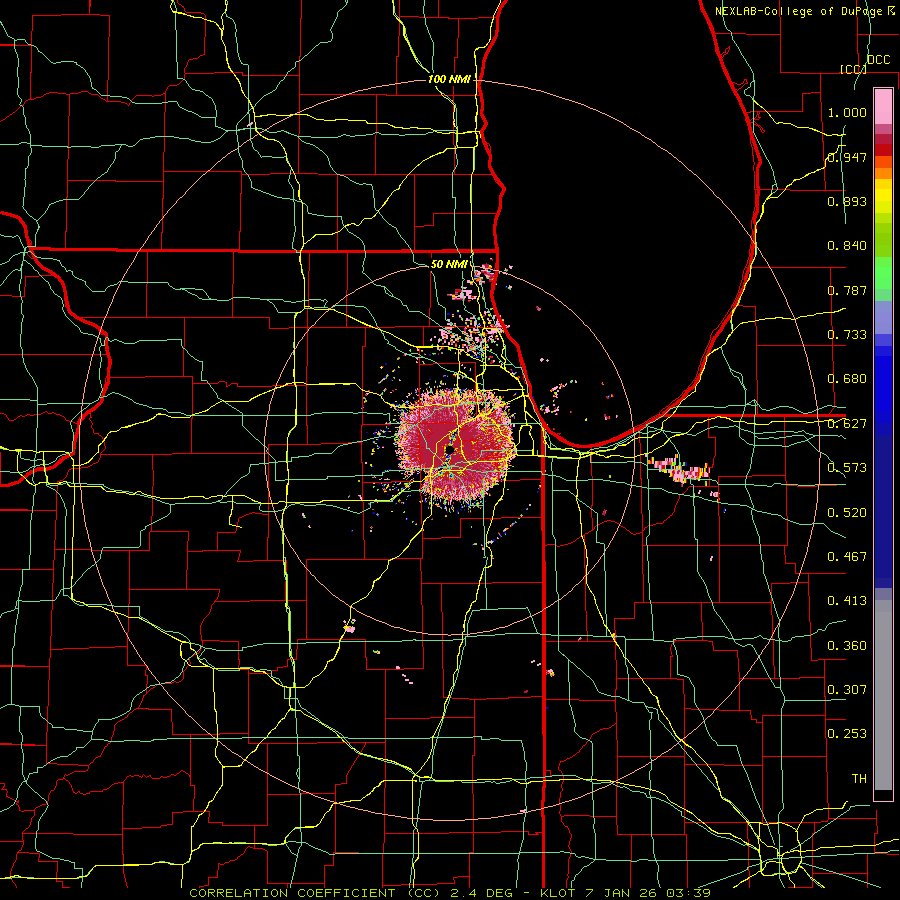Viewport: 900px width, 900px height.
Task: Click the 0.467 color scale value
Action: [x=847, y=557]
